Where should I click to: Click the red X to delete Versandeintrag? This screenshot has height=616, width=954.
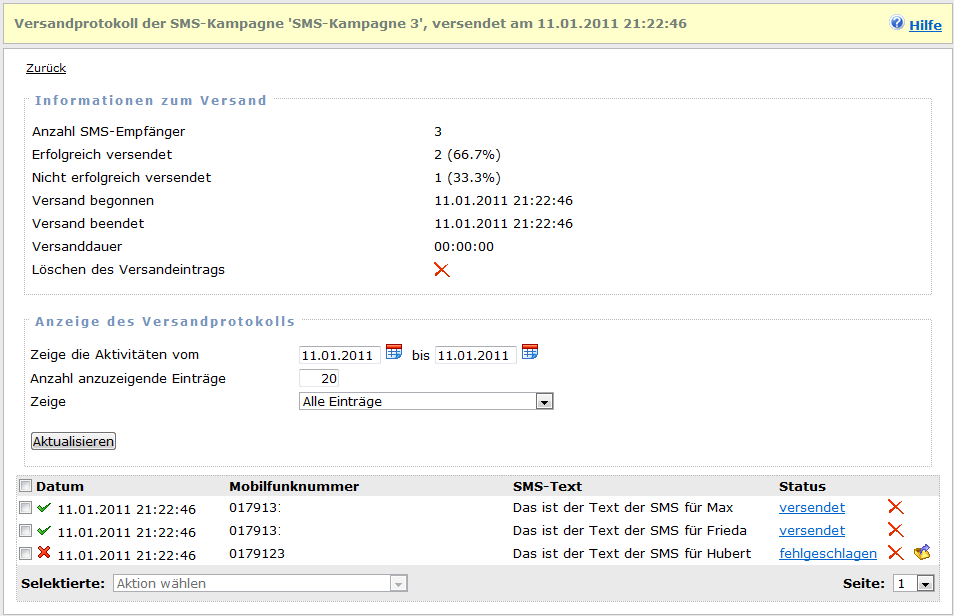pyautogui.click(x=441, y=270)
